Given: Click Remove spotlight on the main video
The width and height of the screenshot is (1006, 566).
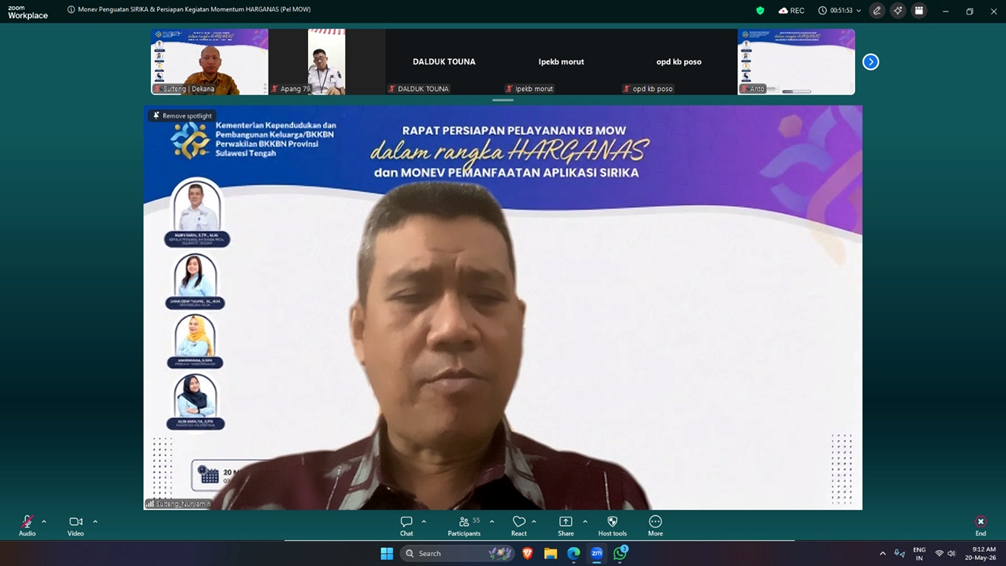Looking at the screenshot, I should pyautogui.click(x=182, y=116).
